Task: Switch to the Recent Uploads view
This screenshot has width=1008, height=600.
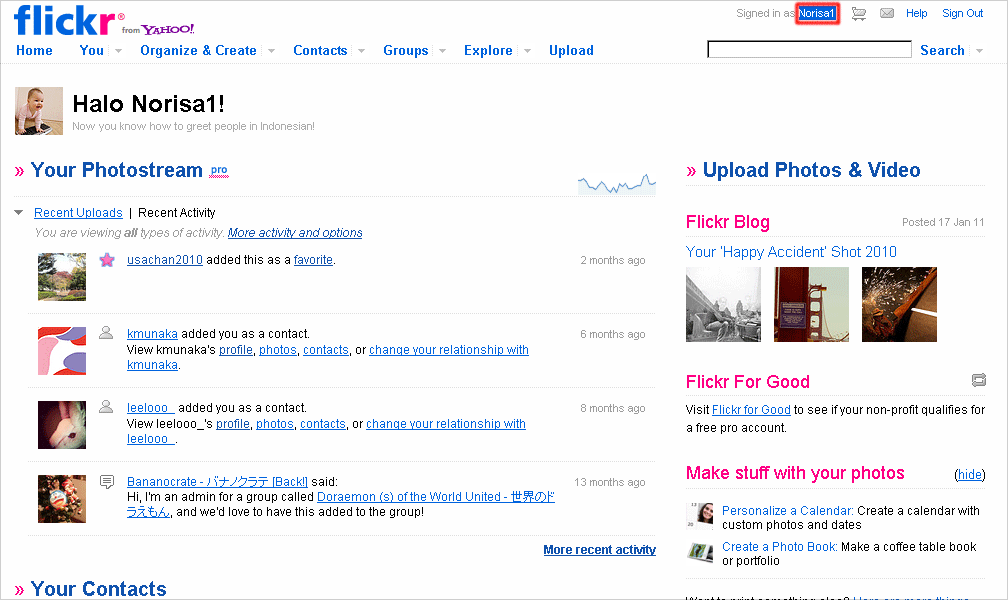Action: [78, 212]
